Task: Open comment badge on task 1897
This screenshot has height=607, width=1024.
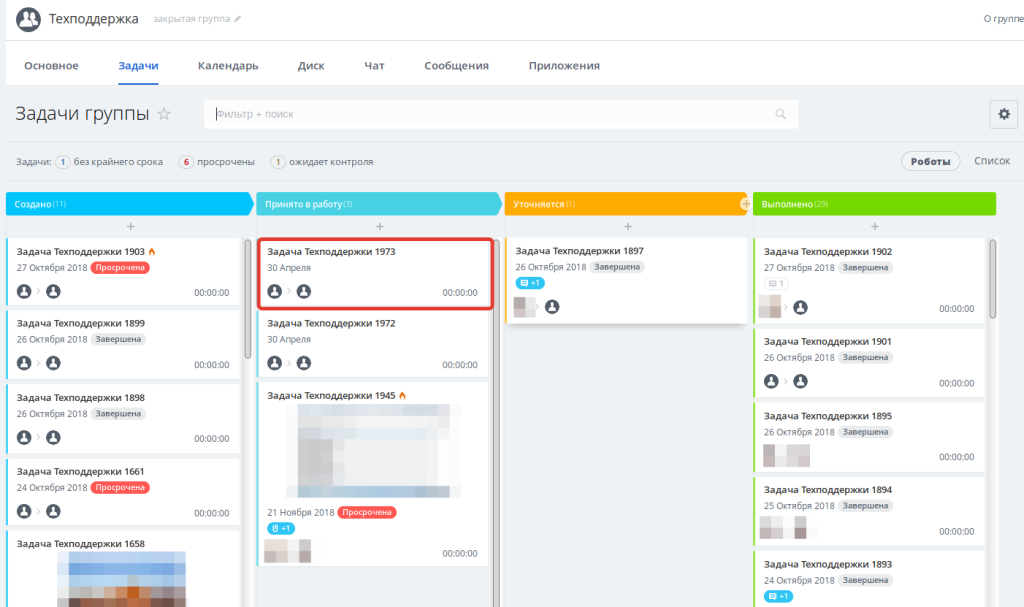Action: coord(530,283)
